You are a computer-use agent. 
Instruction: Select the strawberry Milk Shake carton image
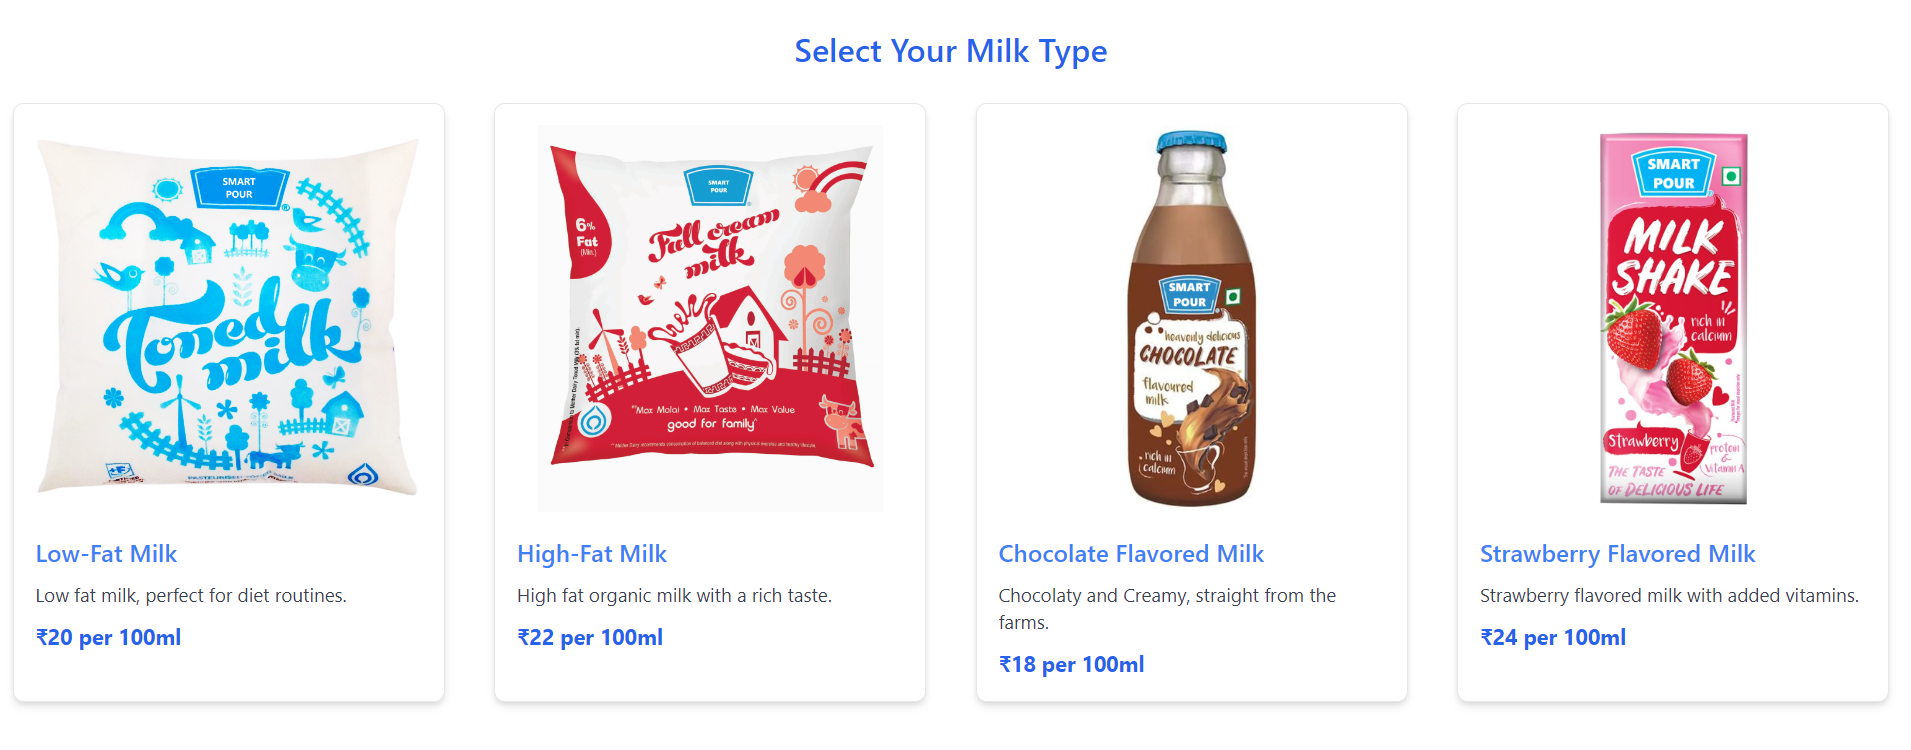[1673, 318]
